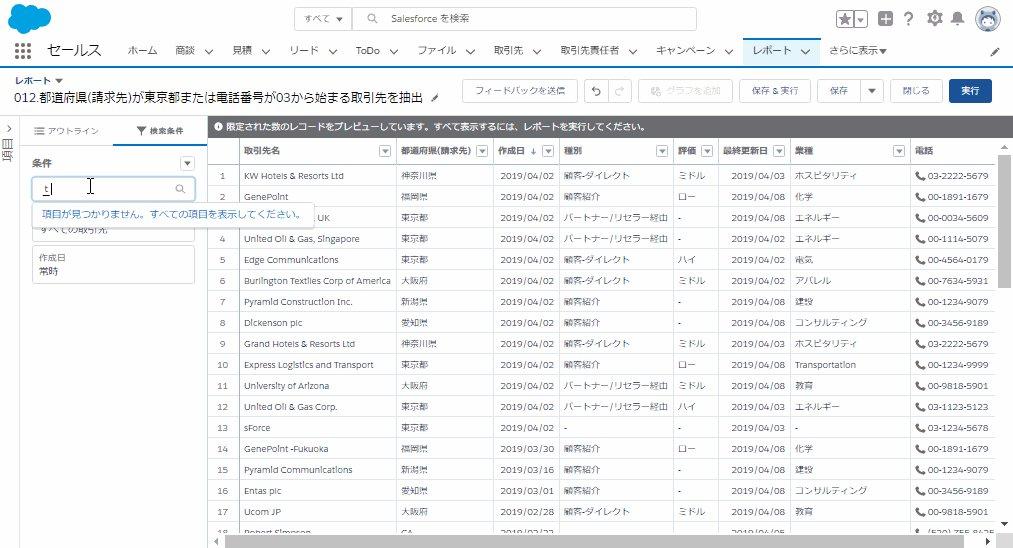Viewport: 1013px width, 548px height.
Task: Open dropdown next to 保存 button
Action: click(x=872, y=91)
